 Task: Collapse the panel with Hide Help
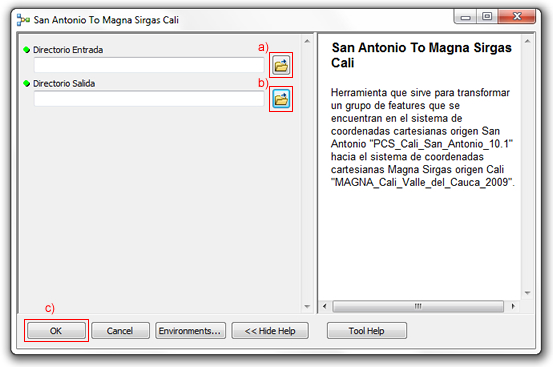(270, 331)
